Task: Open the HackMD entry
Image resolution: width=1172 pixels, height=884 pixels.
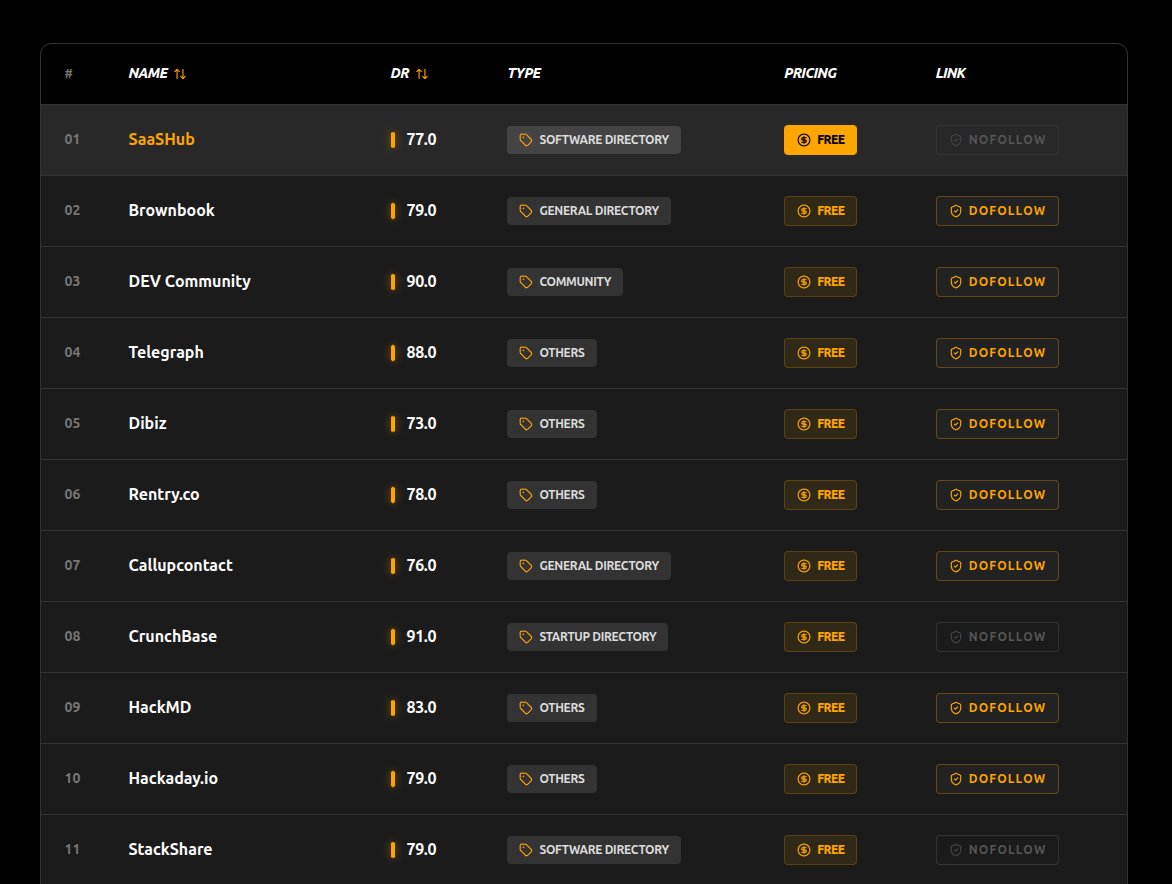Action: [x=160, y=707]
